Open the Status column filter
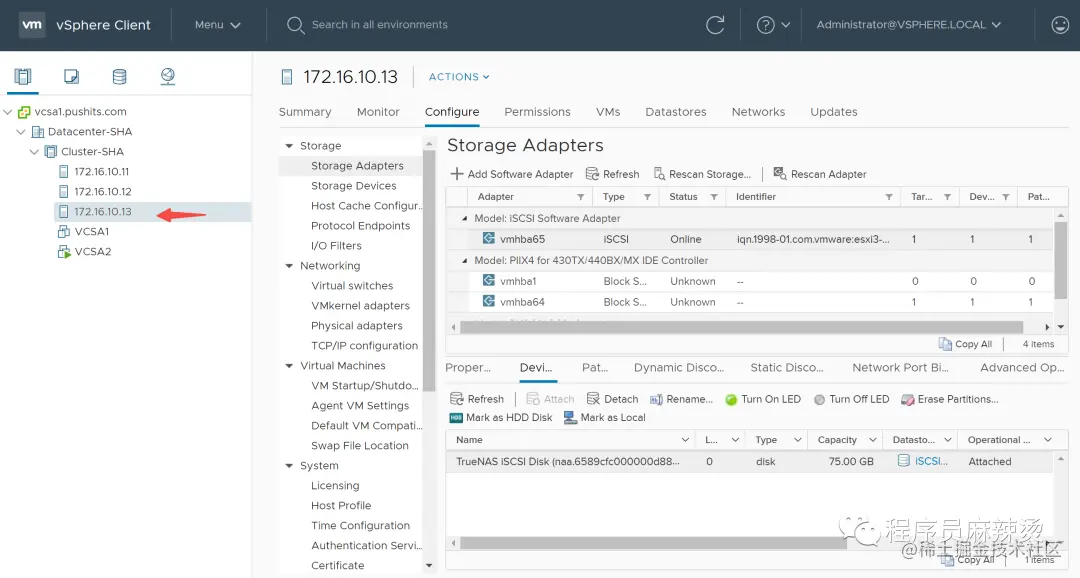Image resolution: width=1080 pixels, height=578 pixels. coord(714,197)
